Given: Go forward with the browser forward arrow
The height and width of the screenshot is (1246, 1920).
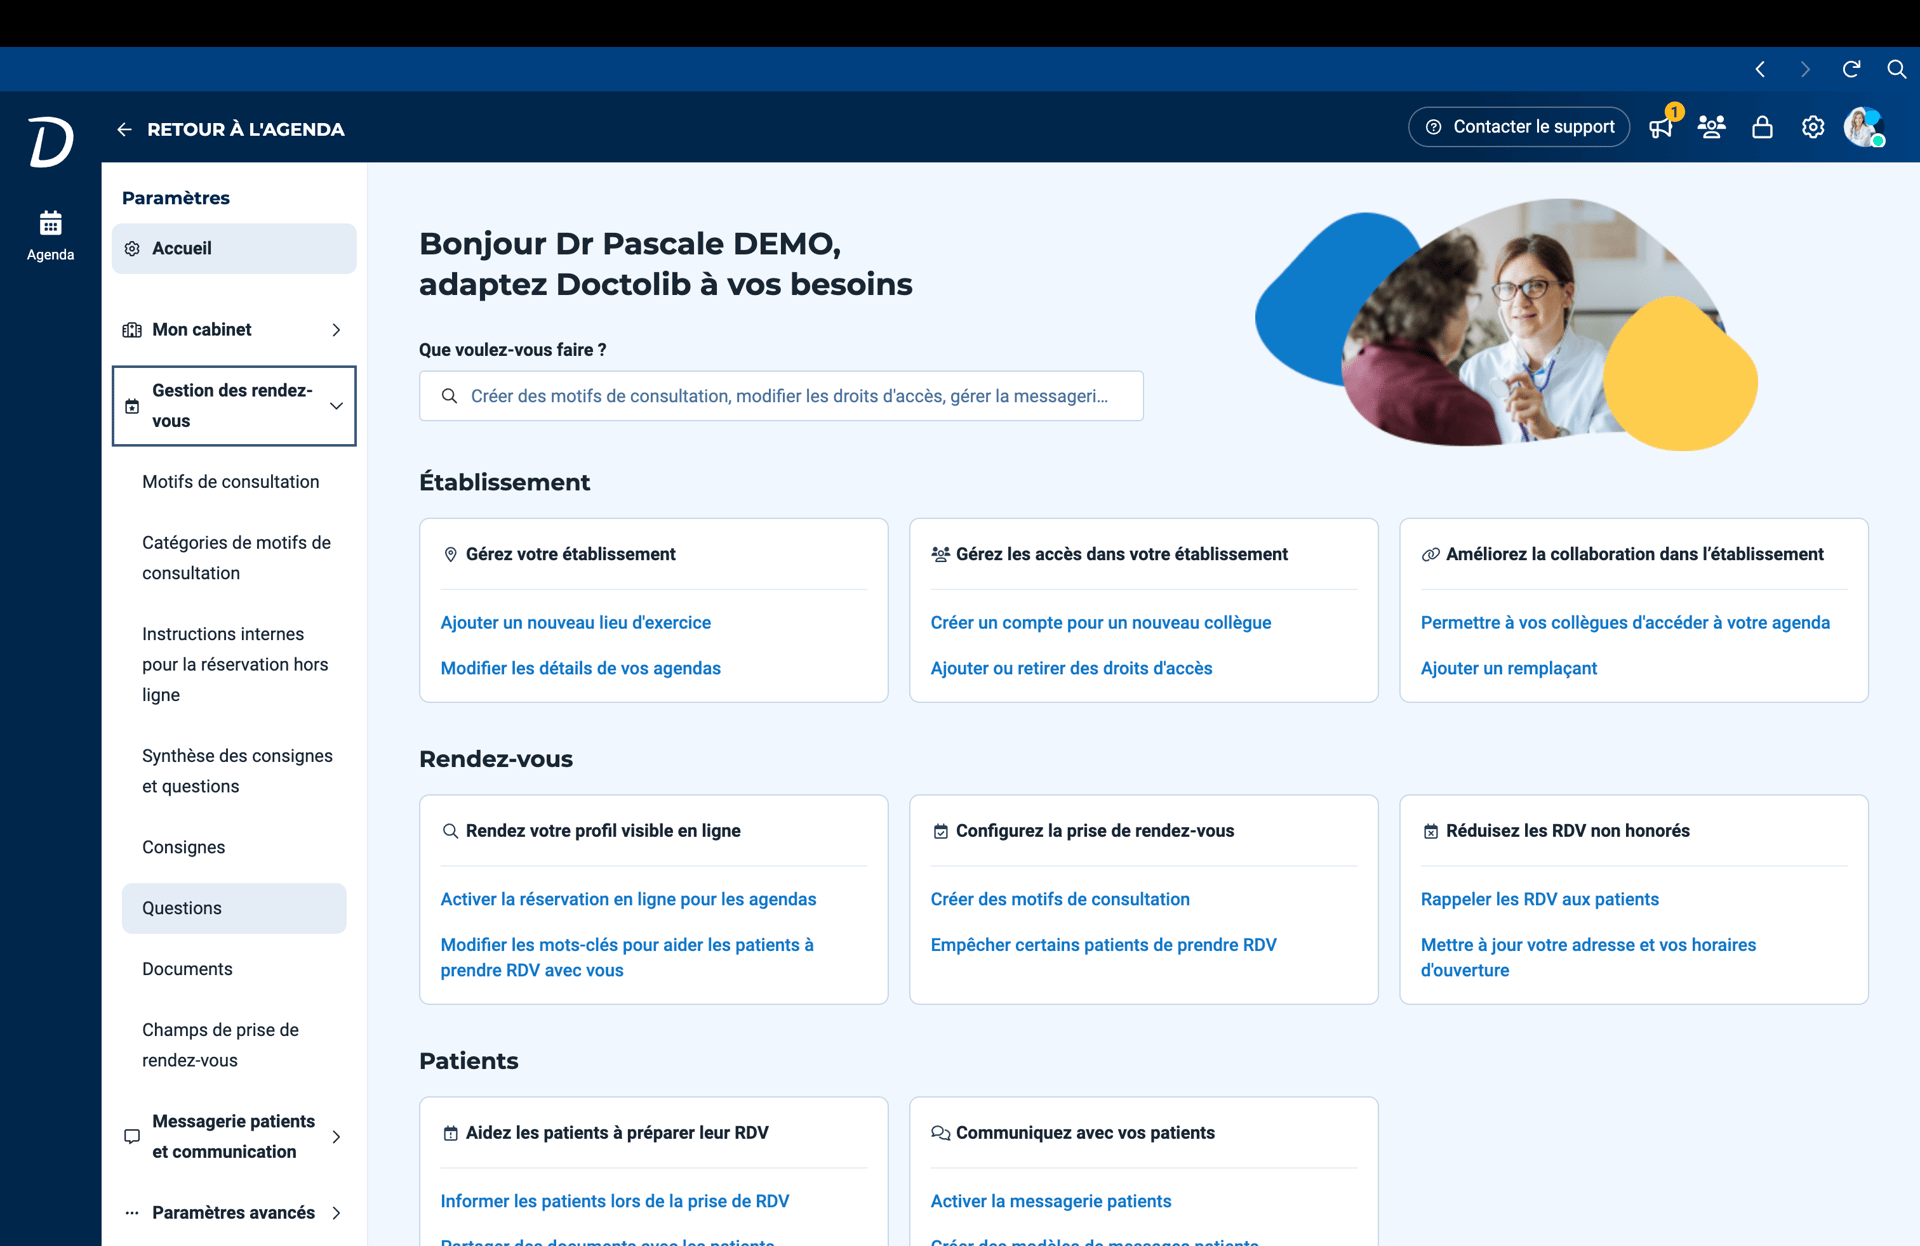Looking at the screenshot, I should (x=1805, y=69).
